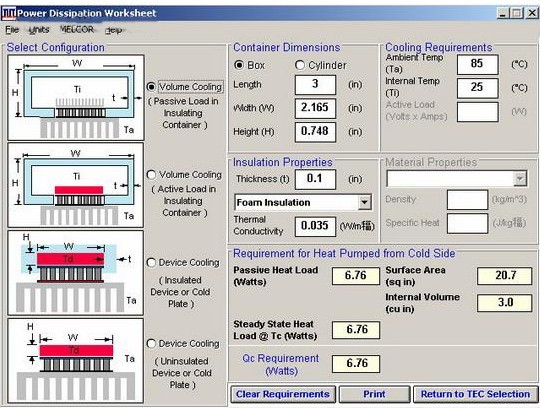
Task: Click the Thermal Conductivity input field
Action: coord(315,227)
